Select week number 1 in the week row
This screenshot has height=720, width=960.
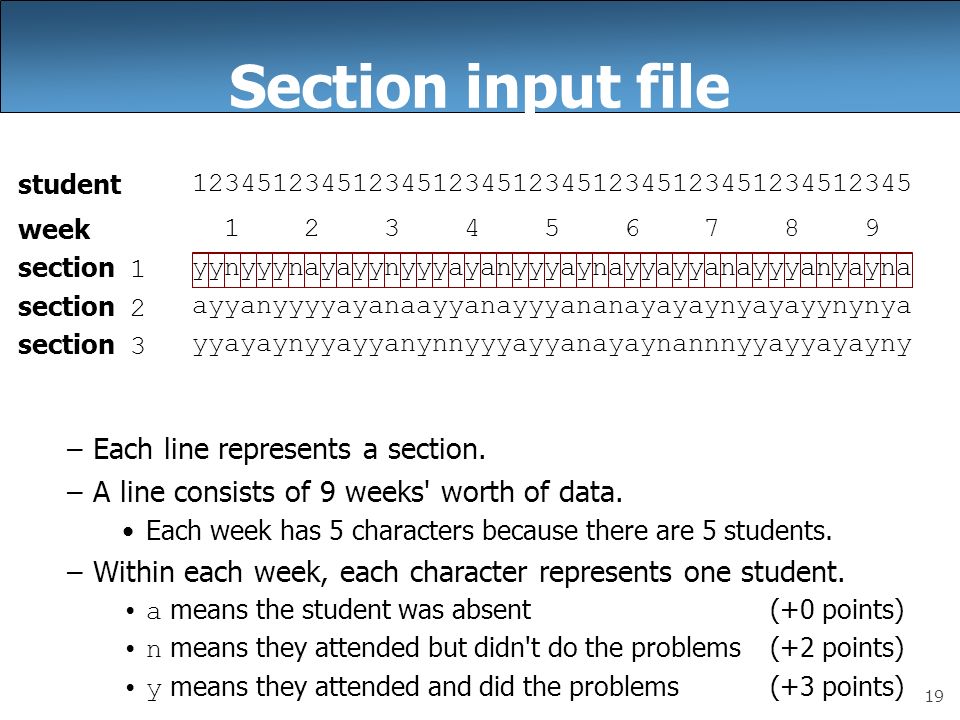tap(231, 228)
